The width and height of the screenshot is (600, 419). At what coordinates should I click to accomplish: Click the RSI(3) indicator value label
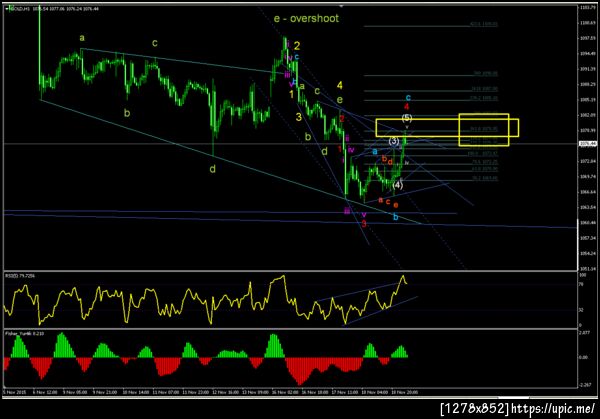20,276
